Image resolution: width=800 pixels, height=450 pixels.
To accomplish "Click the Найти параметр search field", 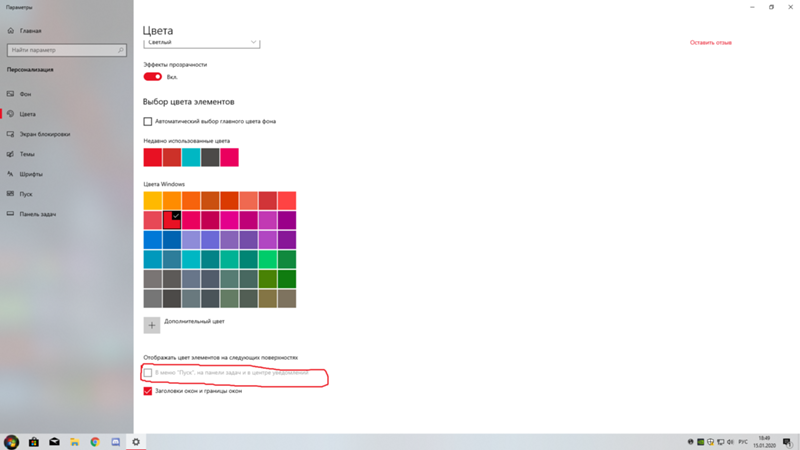I will click(67, 50).
